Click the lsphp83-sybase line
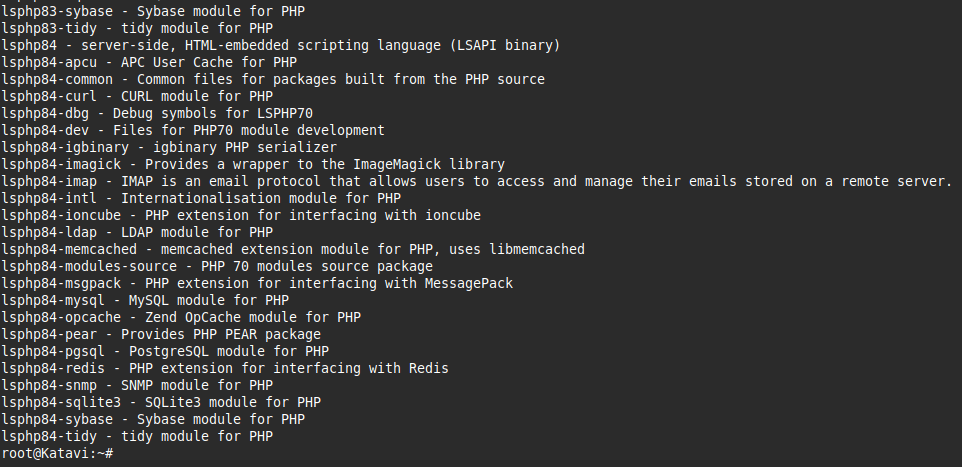 (x=153, y=11)
